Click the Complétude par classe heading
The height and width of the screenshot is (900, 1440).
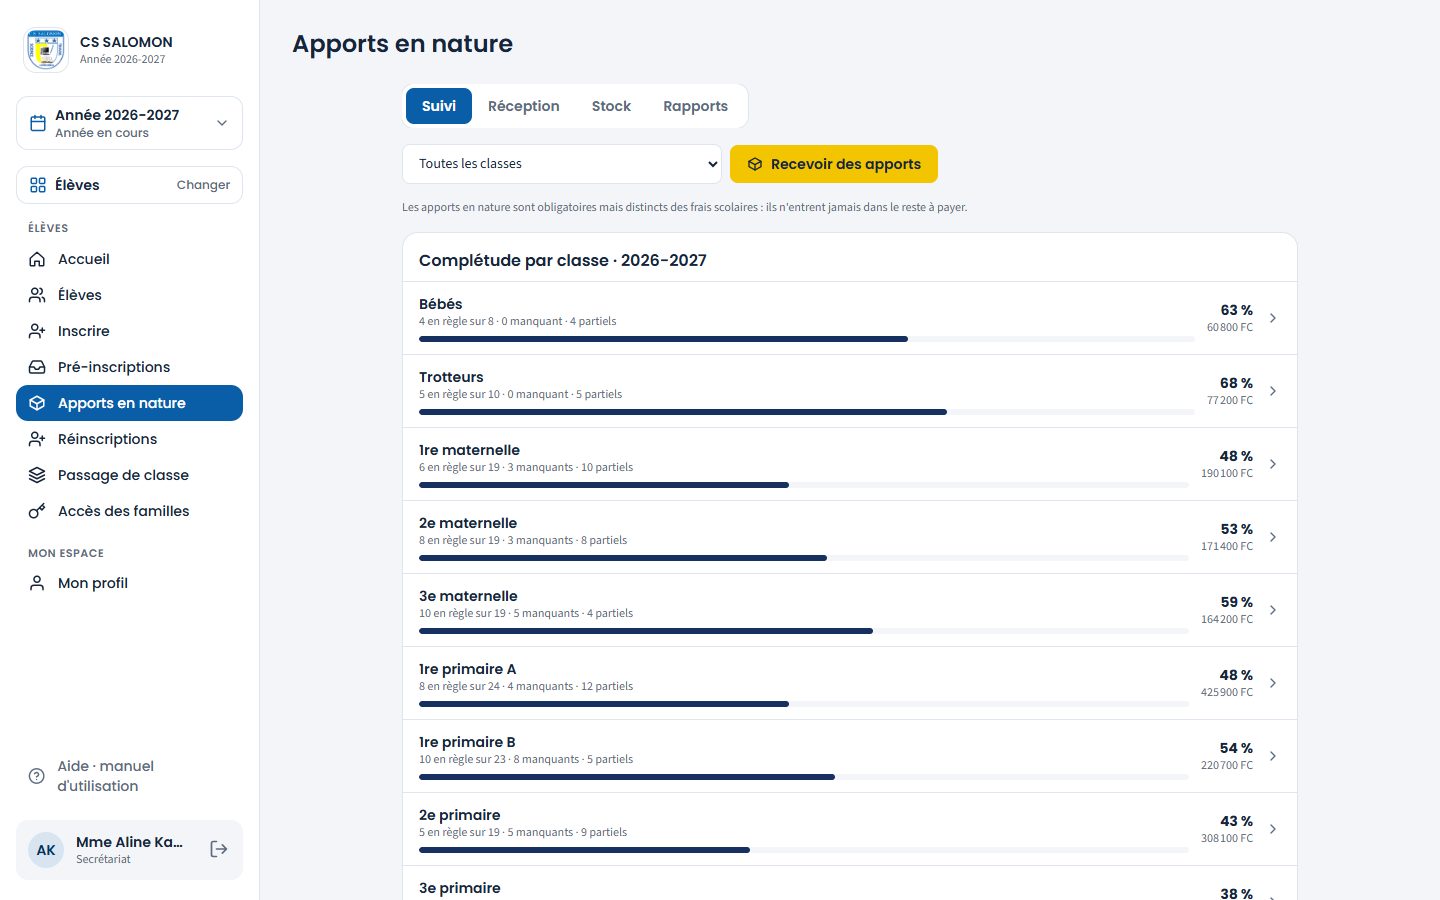[563, 260]
